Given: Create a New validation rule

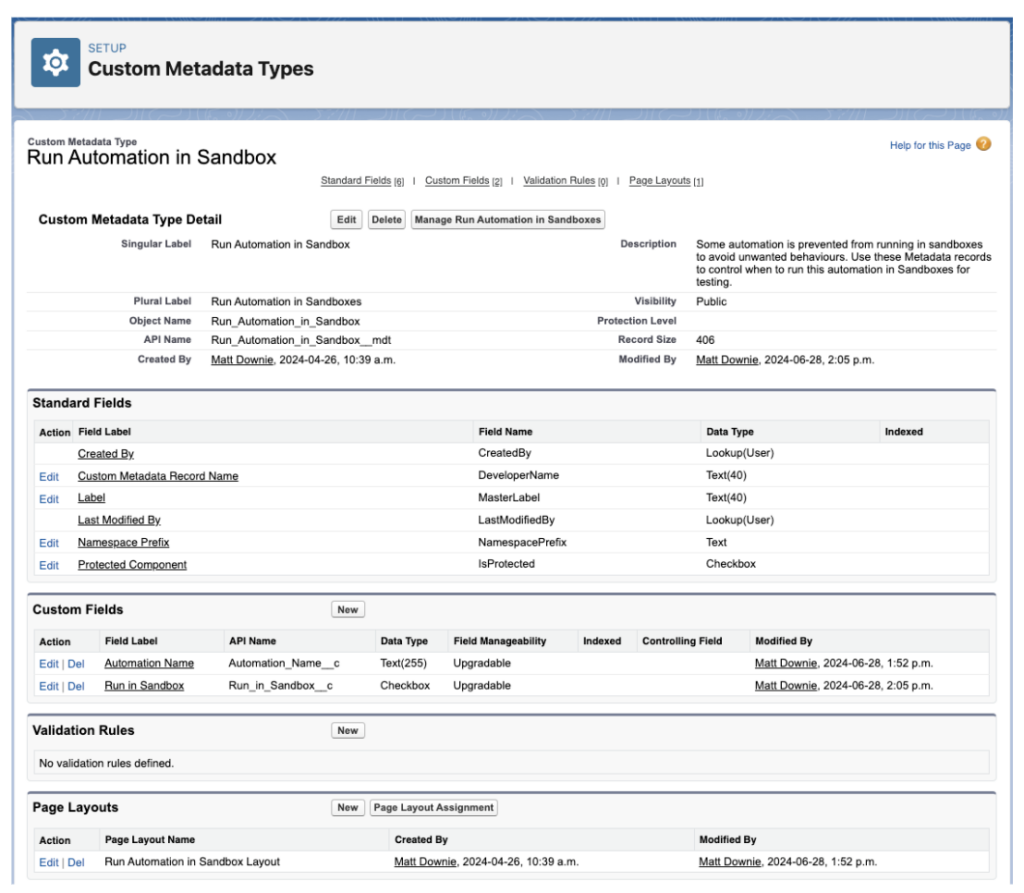Looking at the screenshot, I should click(347, 730).
